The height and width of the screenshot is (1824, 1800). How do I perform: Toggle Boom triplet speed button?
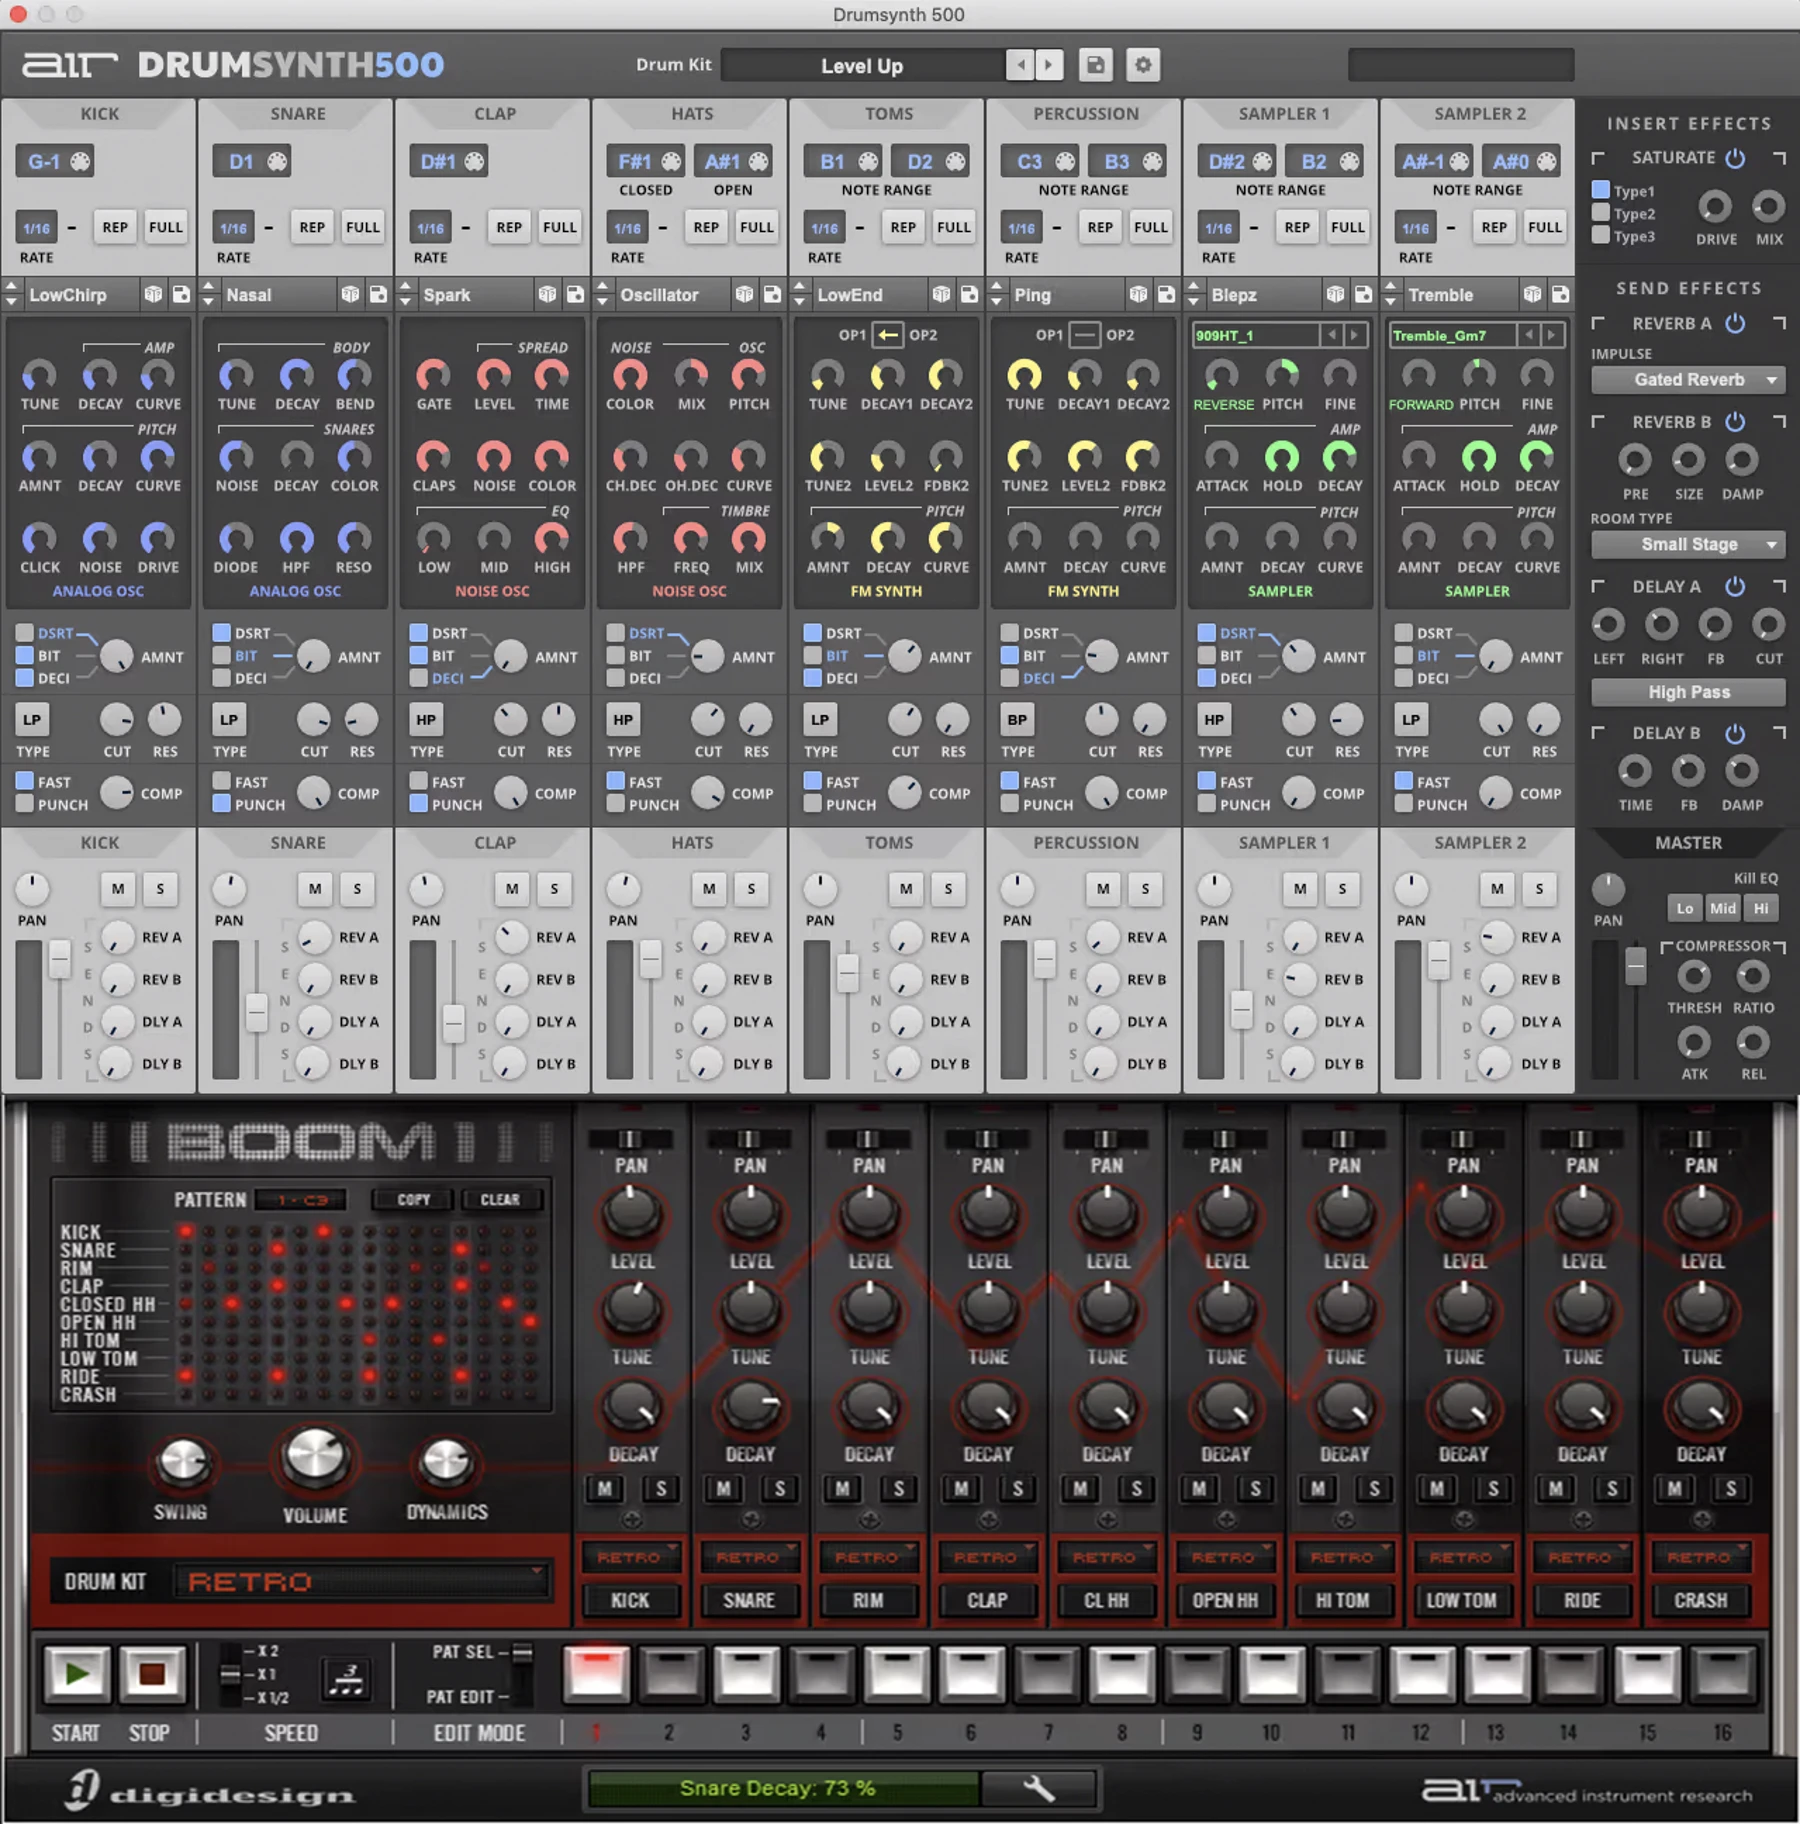pos(347,1677)
